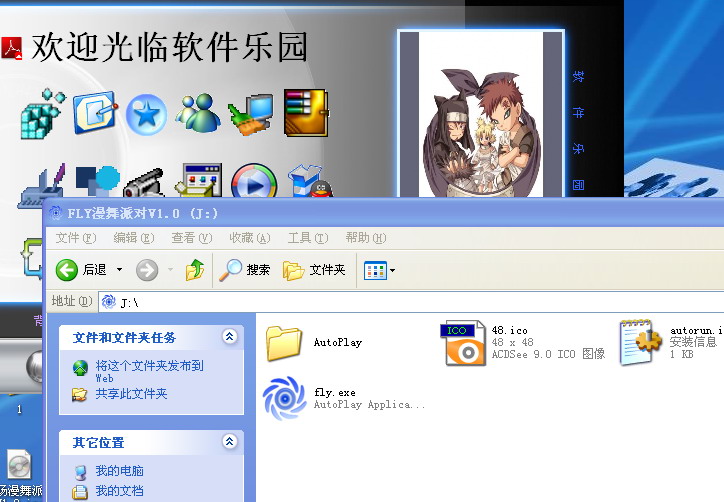Viewport: 724px width, 502px height.
Task: Open the registry cubes icon in the launcher
Action: [x=42, y=115]
